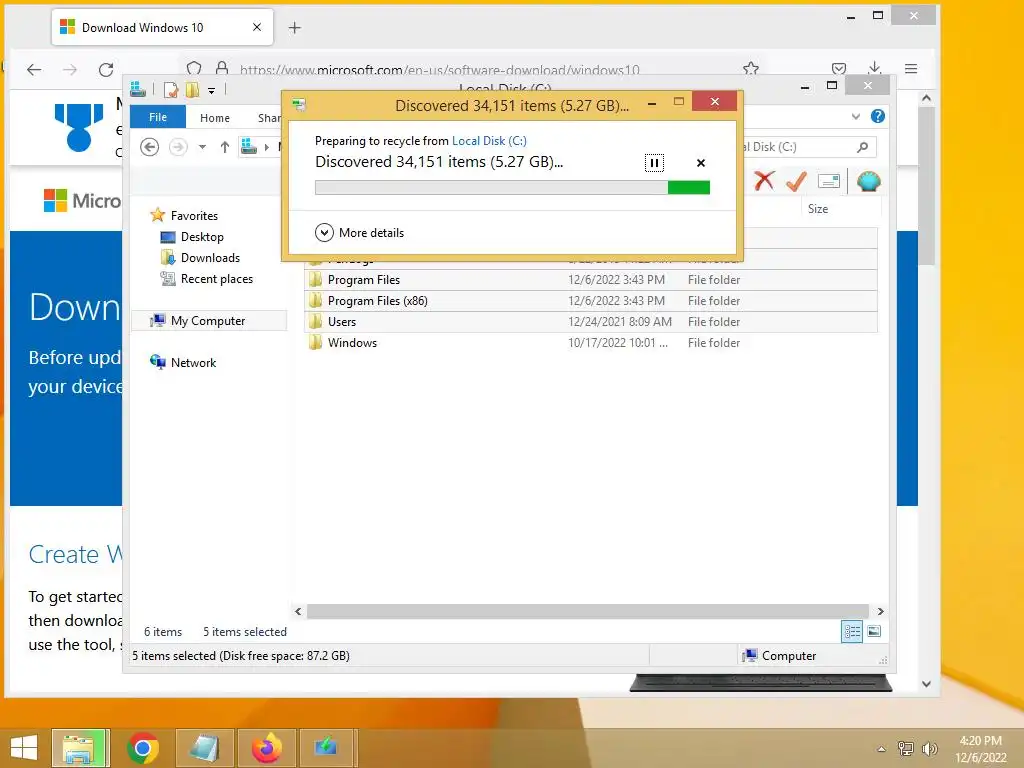Open the Windows Start button

coord(24,748)
